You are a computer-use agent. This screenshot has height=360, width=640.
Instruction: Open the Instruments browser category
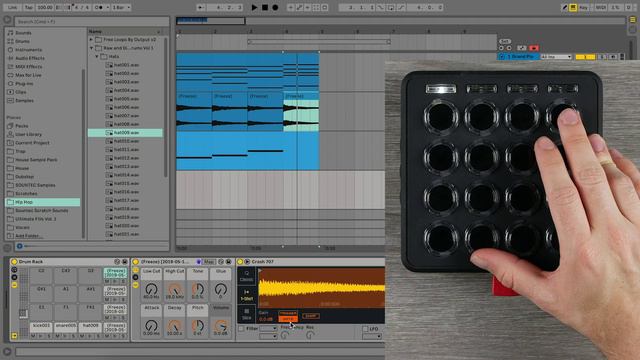click(29, 50)
